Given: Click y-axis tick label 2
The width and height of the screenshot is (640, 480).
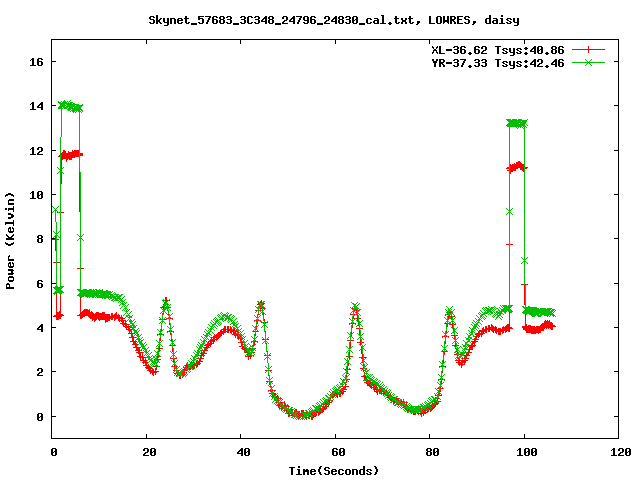Looking at the screenshot, I should click(x=40, y=372).
